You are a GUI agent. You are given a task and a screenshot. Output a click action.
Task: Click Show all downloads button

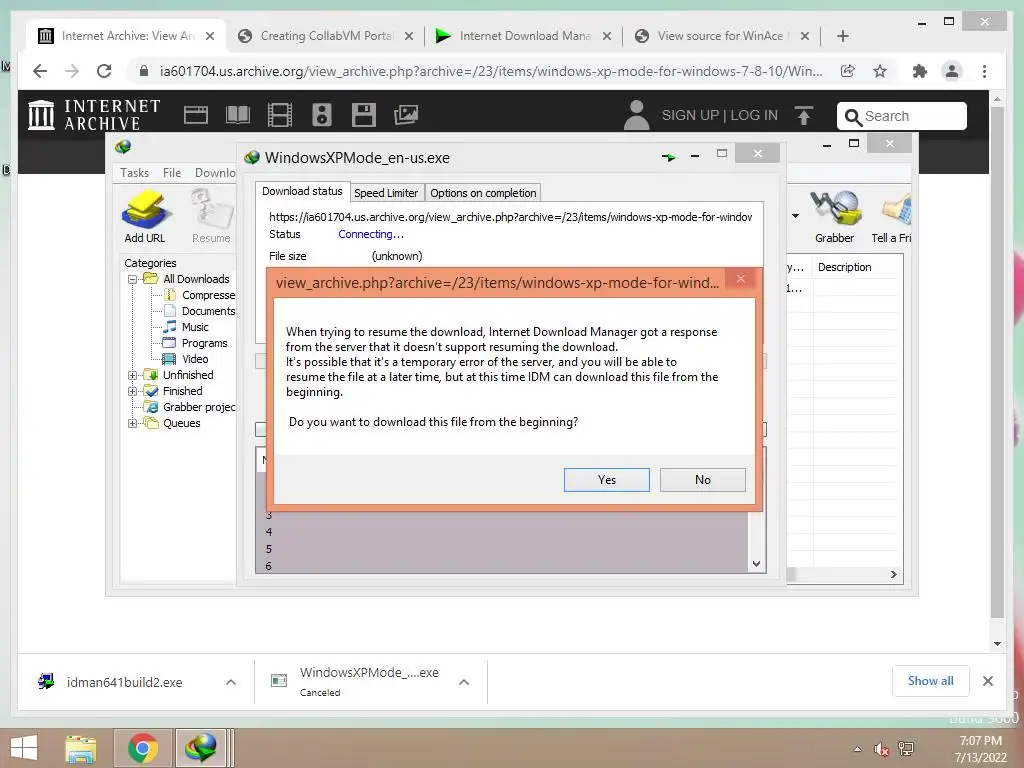click(x=931, y=681)
